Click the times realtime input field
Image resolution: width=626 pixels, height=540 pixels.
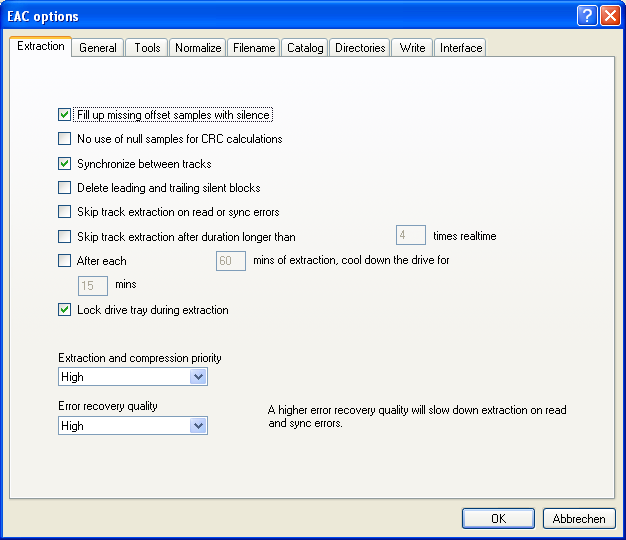pos(411,236)
